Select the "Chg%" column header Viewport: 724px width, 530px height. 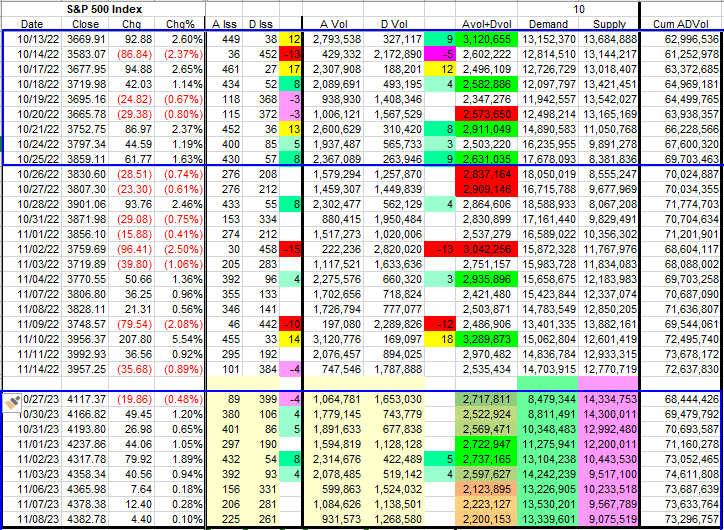point(179,24)
